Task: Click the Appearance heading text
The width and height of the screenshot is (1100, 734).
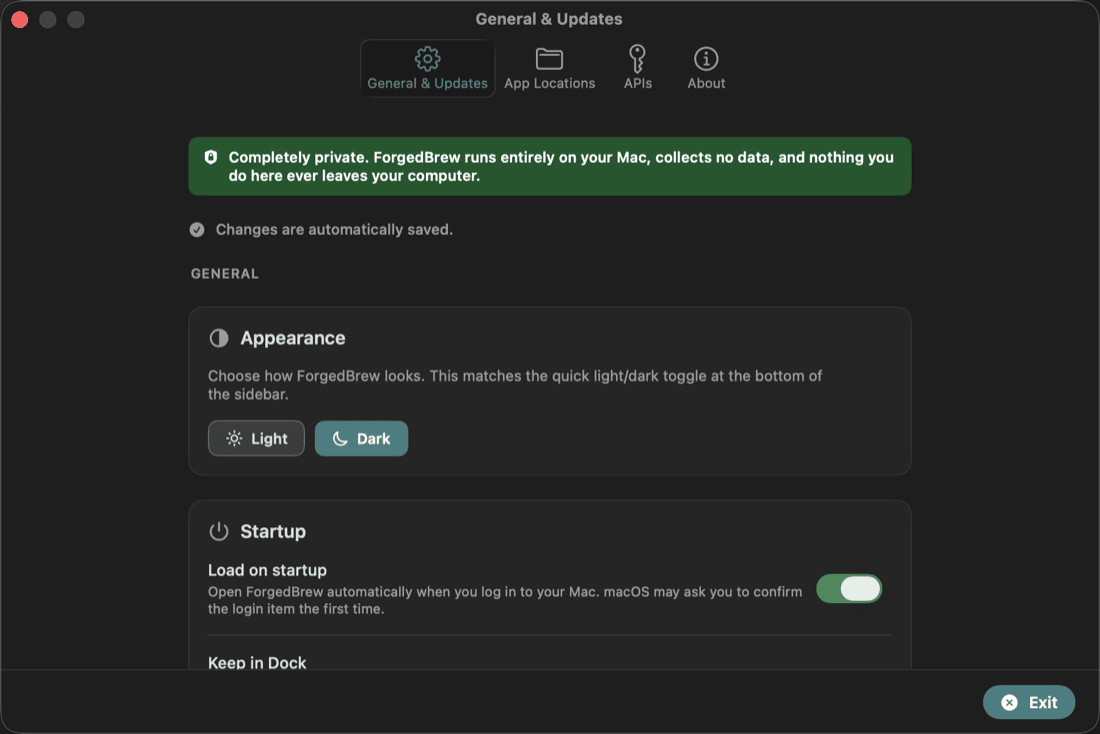Action: (x=293, y=338)
